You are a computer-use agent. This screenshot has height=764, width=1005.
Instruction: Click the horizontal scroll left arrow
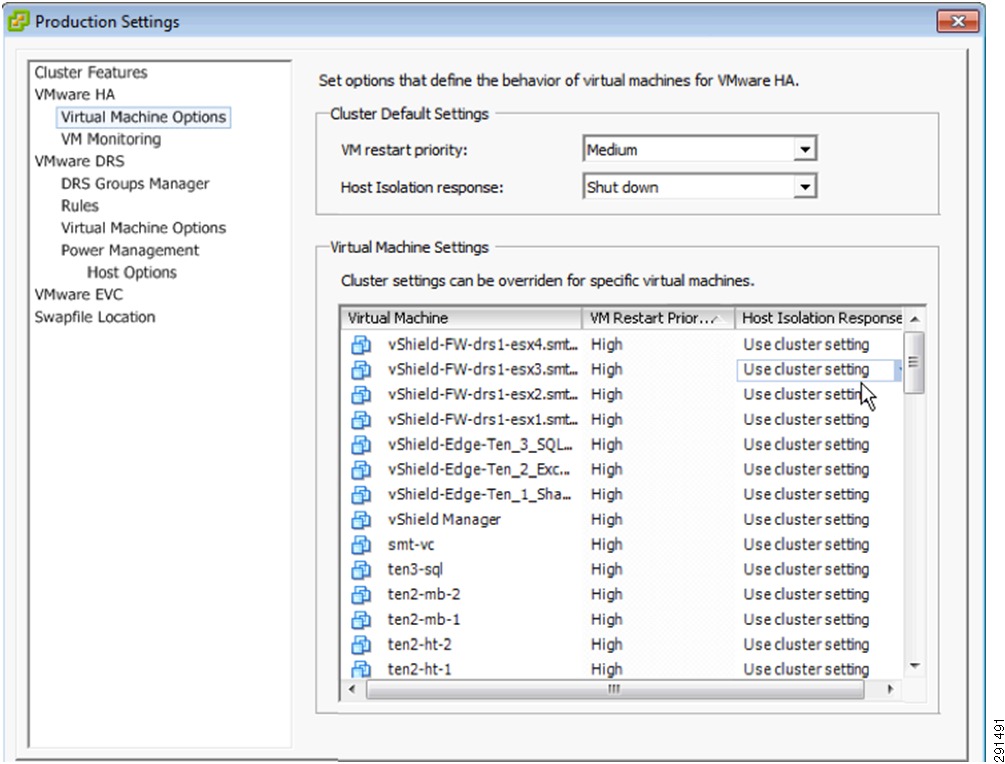(351, 690)
